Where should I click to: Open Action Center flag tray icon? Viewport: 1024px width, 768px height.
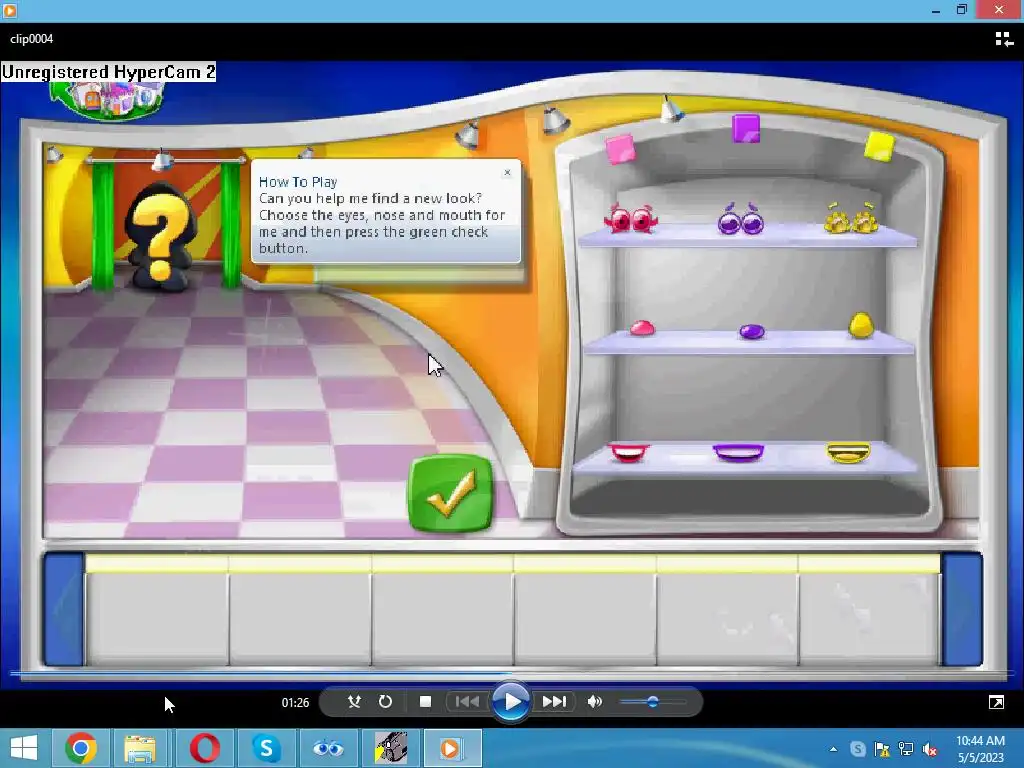coord(882,749)
